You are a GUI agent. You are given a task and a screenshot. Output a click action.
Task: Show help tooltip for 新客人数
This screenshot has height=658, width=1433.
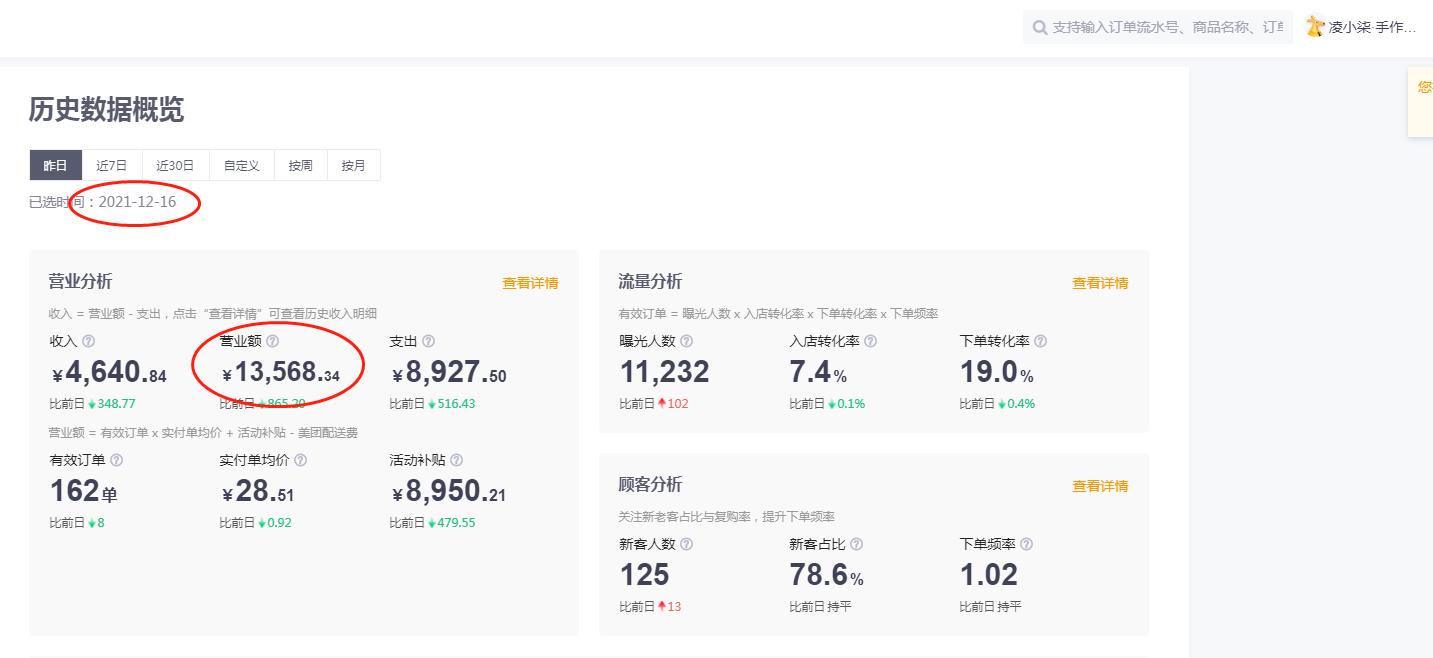coord(686,544)
